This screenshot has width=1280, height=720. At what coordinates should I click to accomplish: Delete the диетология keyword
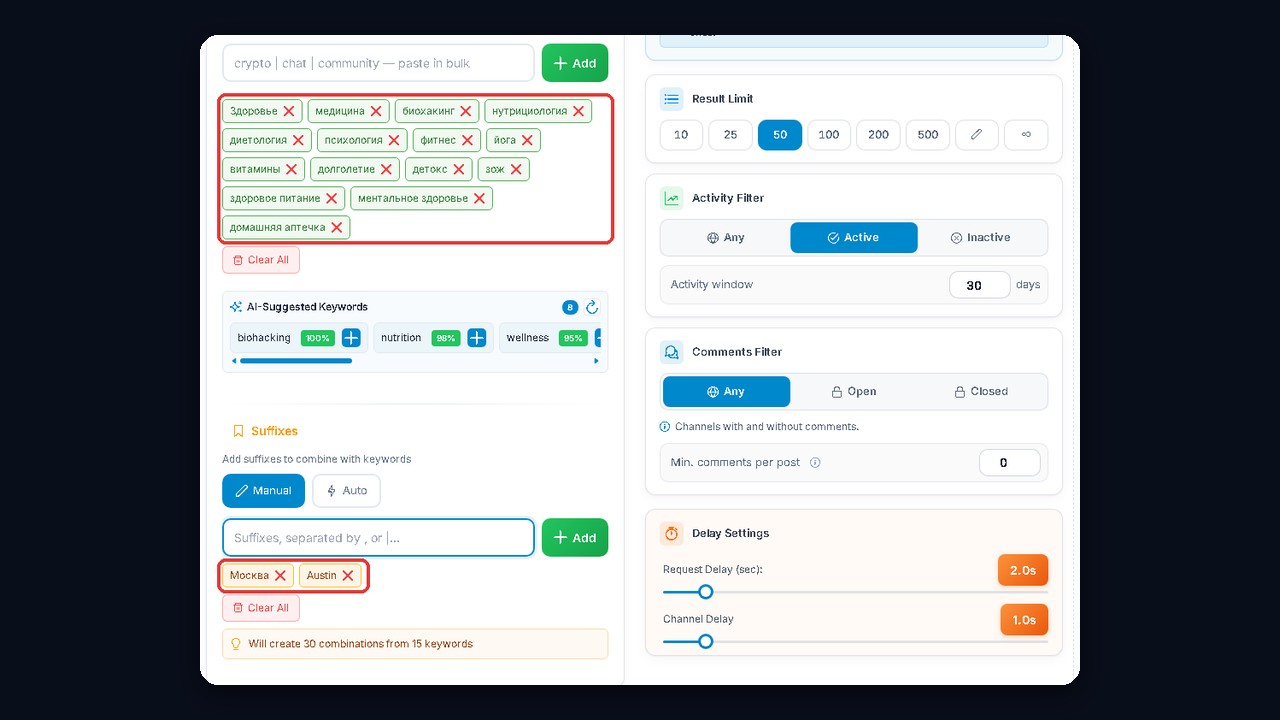[x=298, y=140]
